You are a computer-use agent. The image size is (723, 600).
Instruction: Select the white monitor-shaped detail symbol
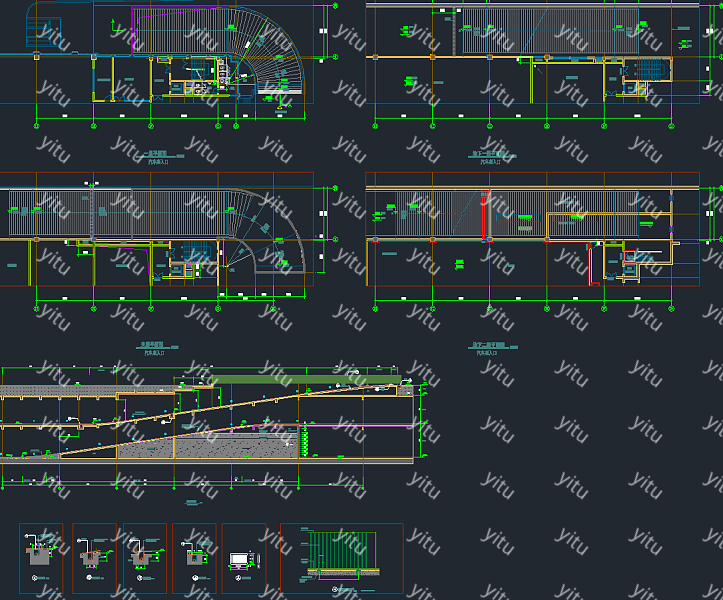pos(241,559)
